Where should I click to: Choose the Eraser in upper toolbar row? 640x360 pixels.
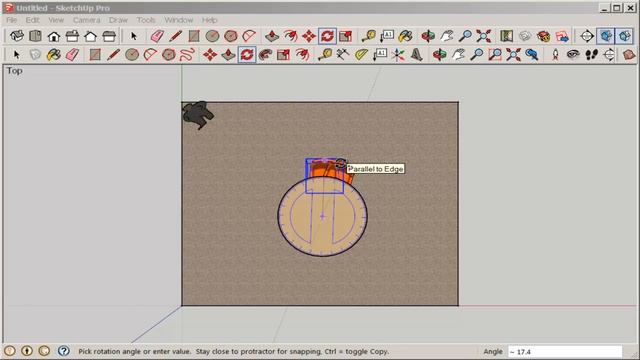click(157, 36)
